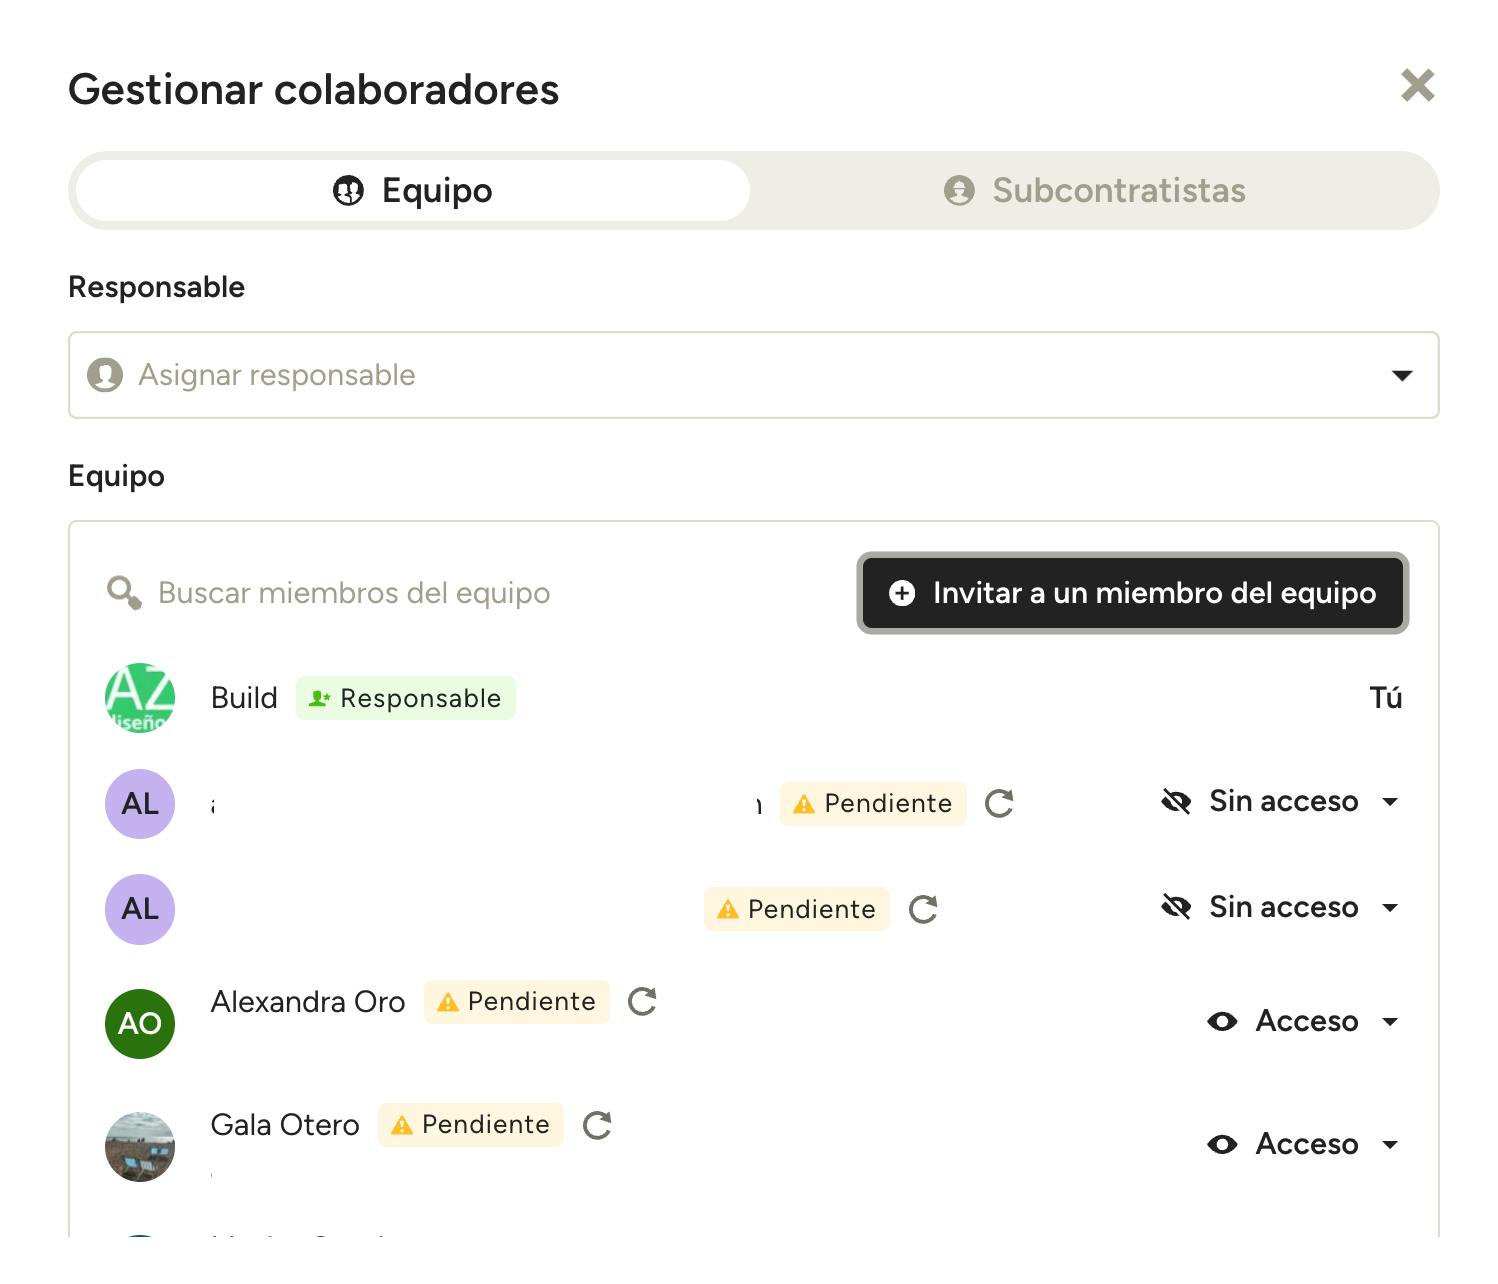This screenshot has height=1284, width=1498.
Task: Click crossed-eye icon on second AL member
Action: pos(1176,907)
